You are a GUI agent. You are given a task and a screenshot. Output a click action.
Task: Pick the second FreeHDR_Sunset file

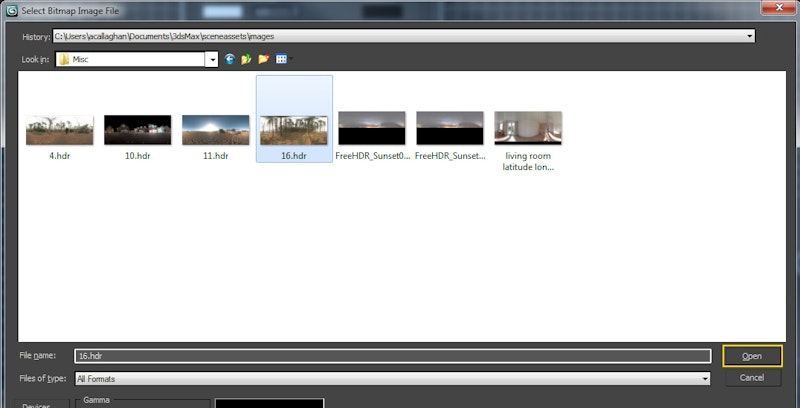tap(449, 130)
